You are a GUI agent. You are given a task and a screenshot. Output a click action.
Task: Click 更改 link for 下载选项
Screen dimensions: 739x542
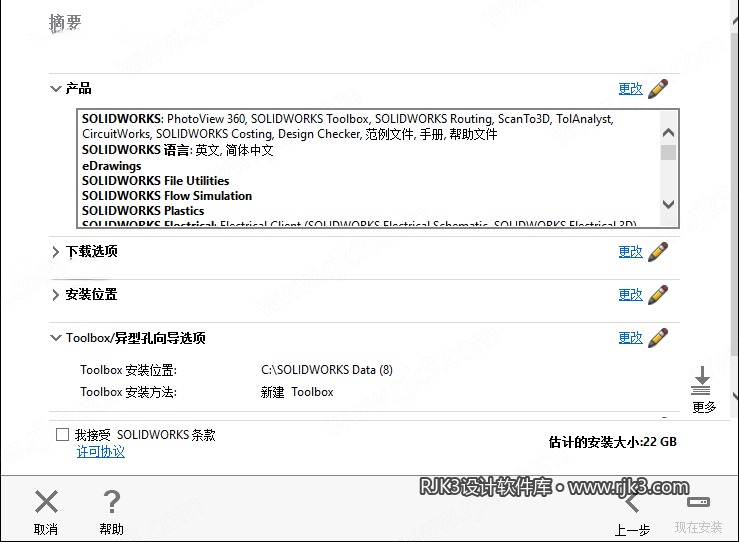(x=631, y=252)
